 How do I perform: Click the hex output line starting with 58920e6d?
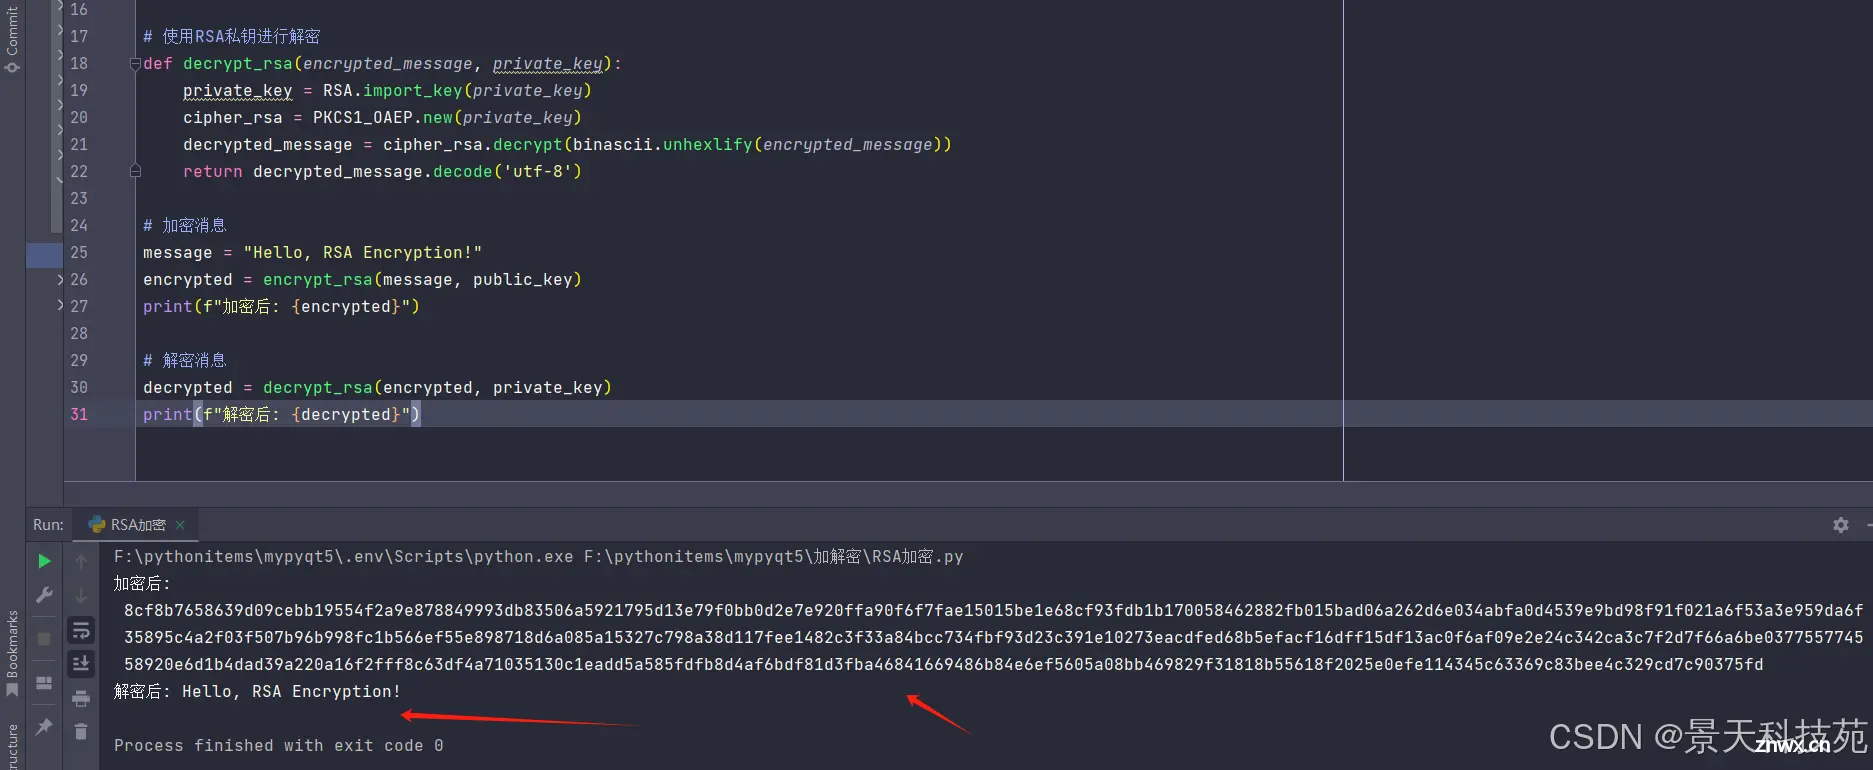click(x=944, y=665)
